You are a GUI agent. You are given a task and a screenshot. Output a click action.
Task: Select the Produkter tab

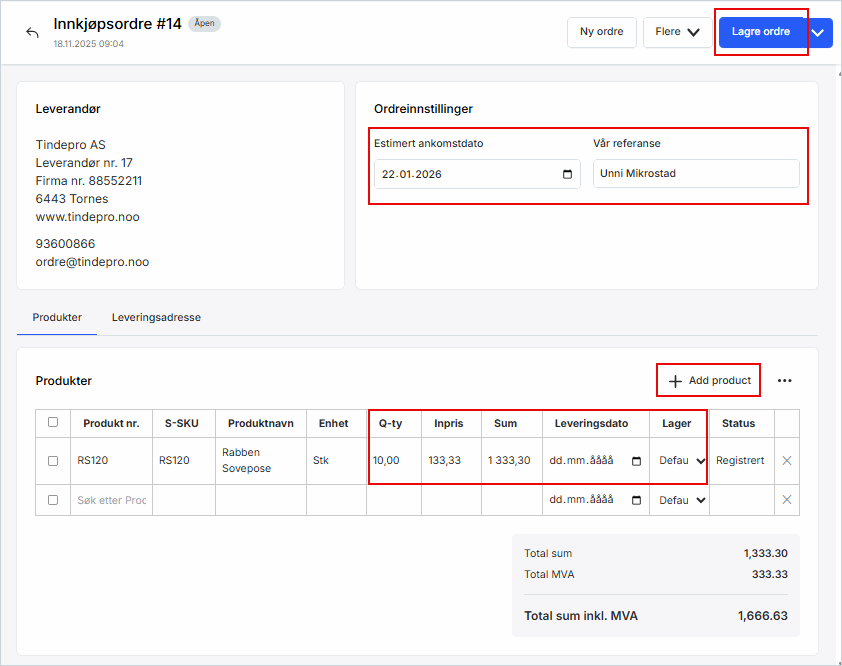coord(57,318)
